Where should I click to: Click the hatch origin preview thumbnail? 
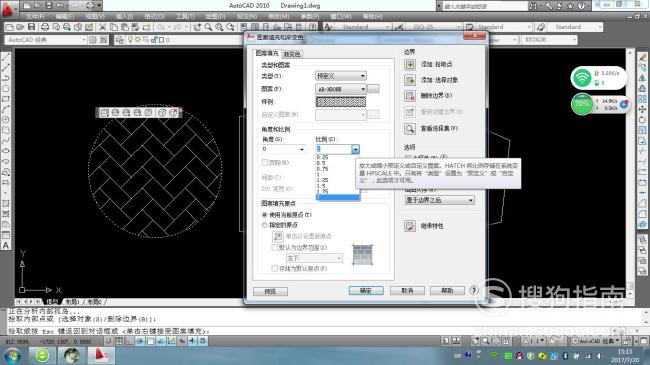362,254
